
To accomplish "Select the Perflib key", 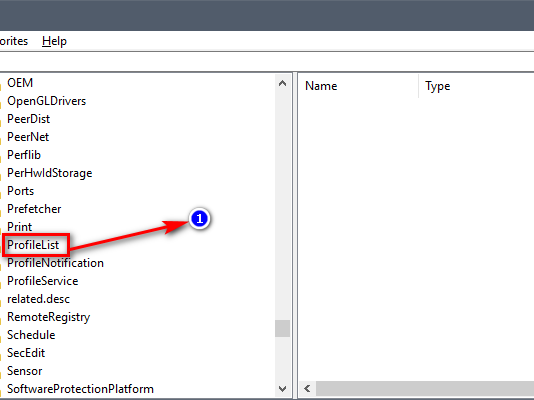I will point(24,155).
